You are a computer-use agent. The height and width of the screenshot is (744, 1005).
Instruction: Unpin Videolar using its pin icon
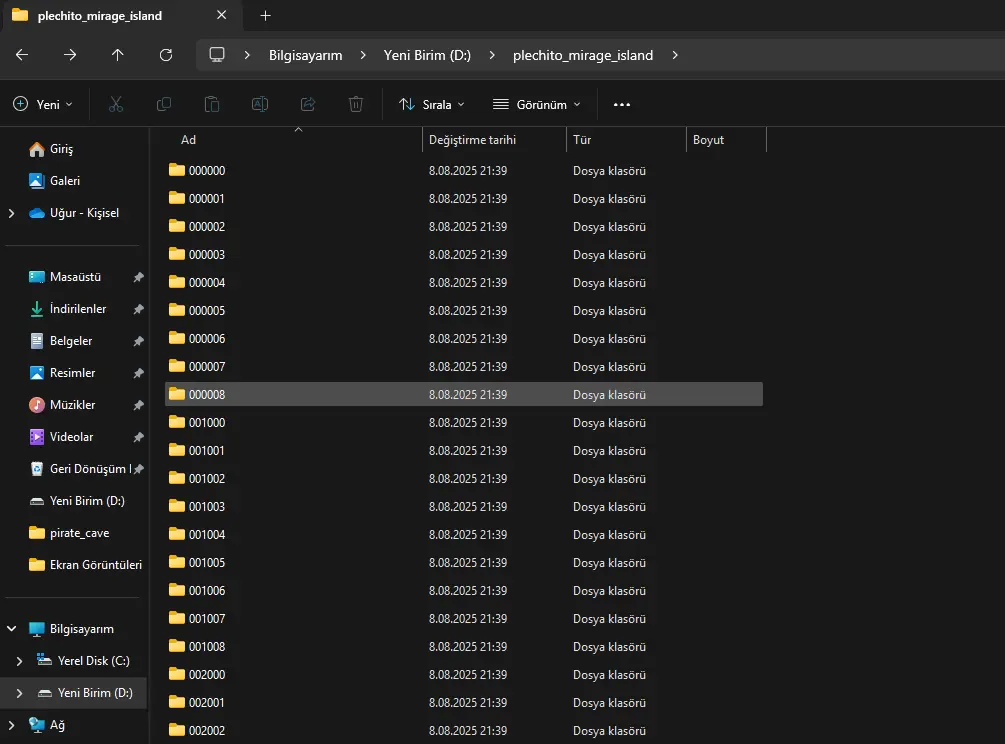(x=138, y=437)
